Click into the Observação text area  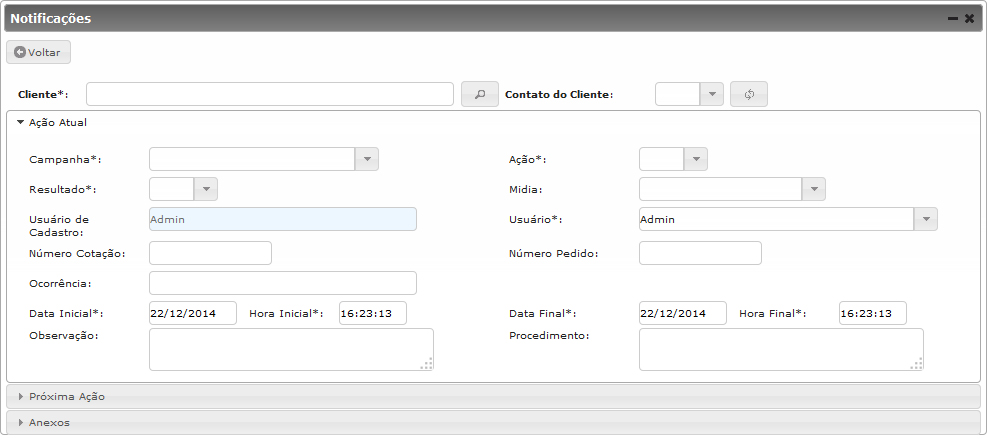pyautogui.click(x=291, y=349)
